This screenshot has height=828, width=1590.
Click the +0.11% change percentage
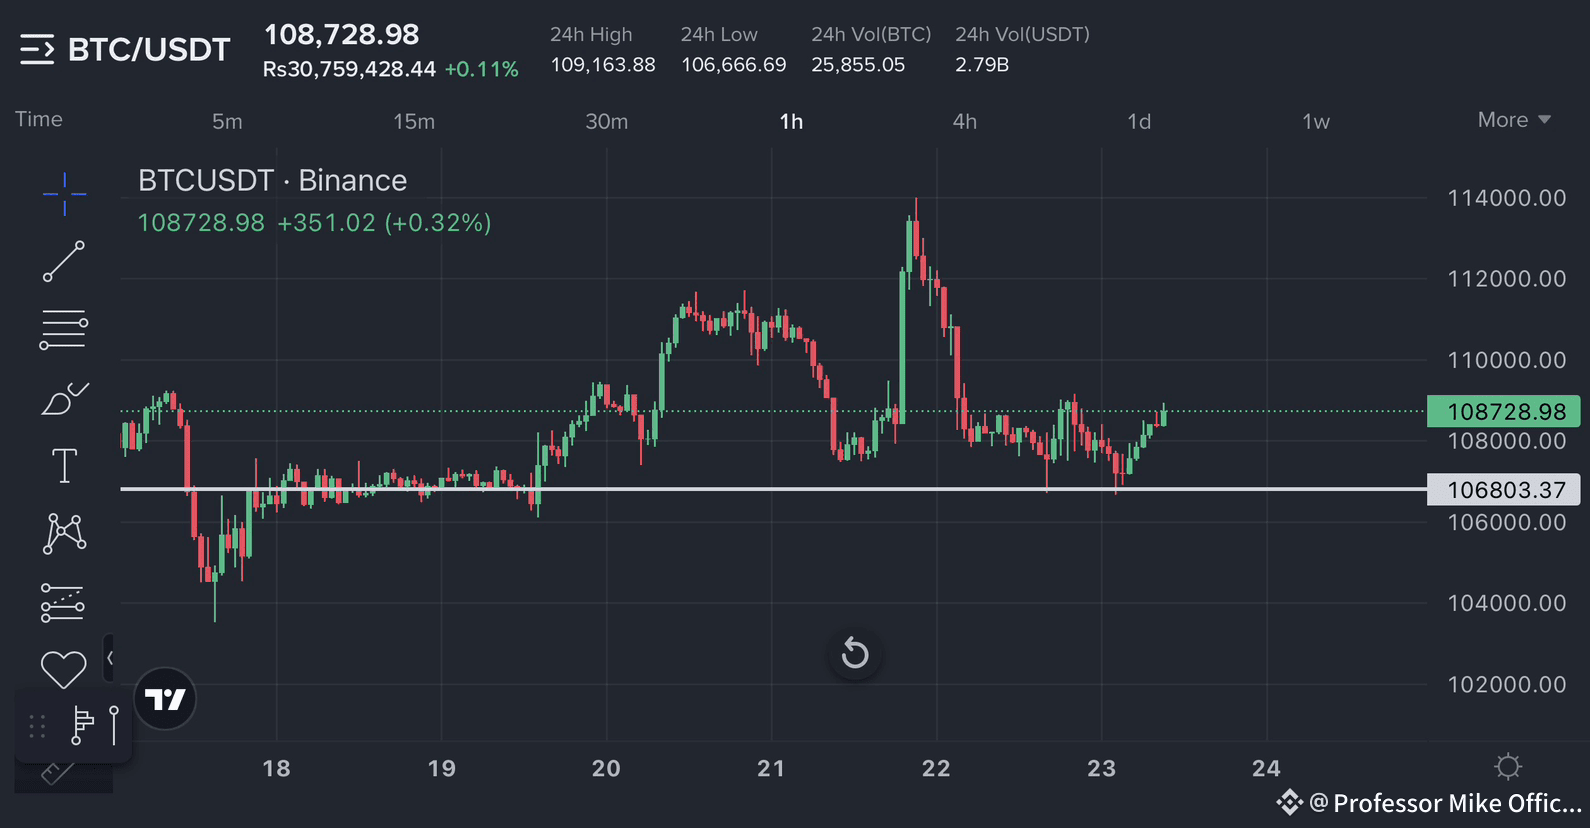coord(481,69)
